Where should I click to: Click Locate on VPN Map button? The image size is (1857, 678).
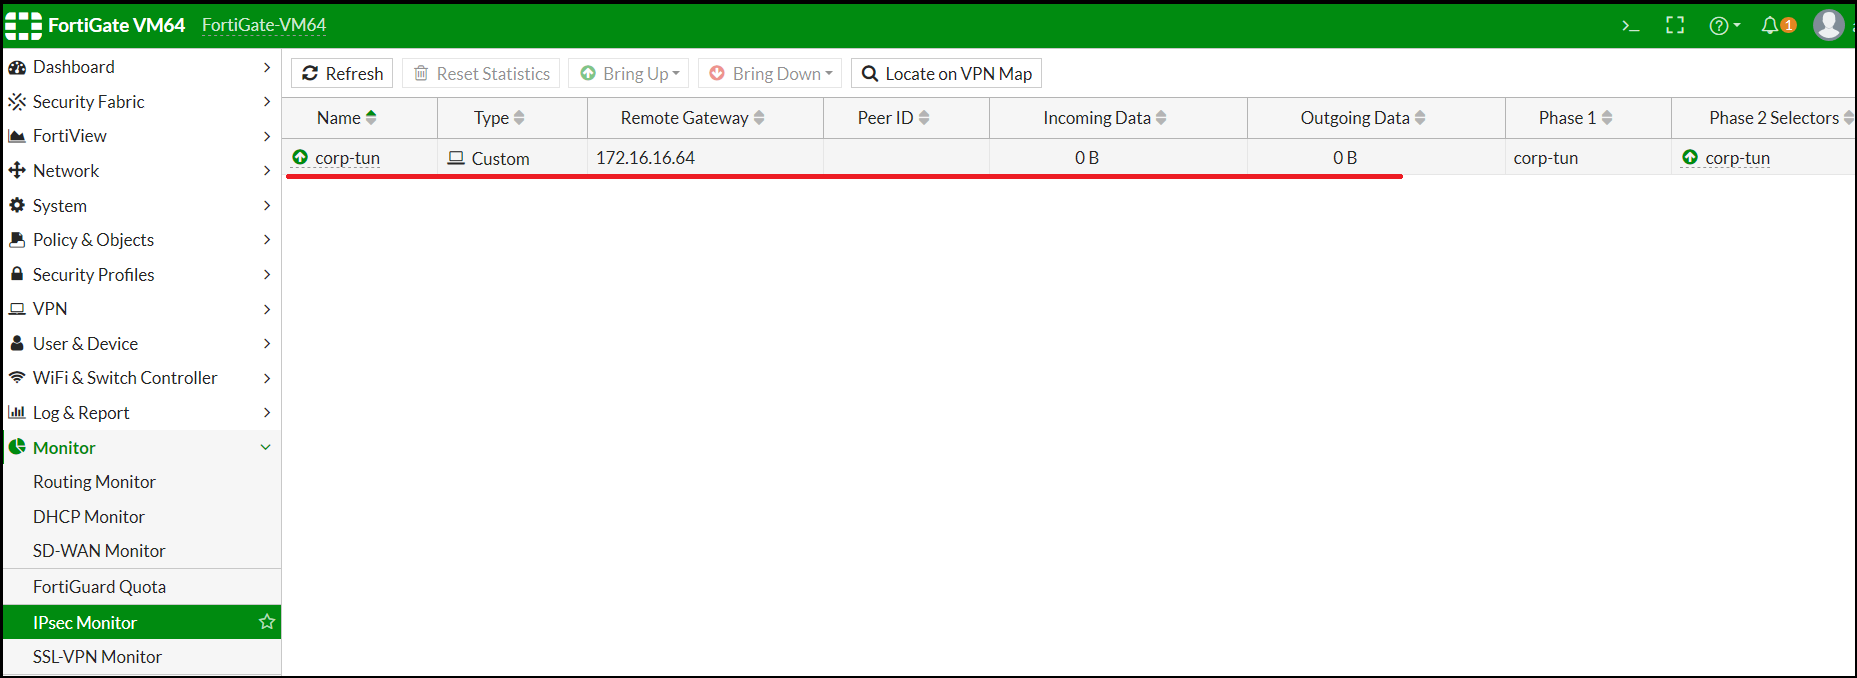coord(946,73)
